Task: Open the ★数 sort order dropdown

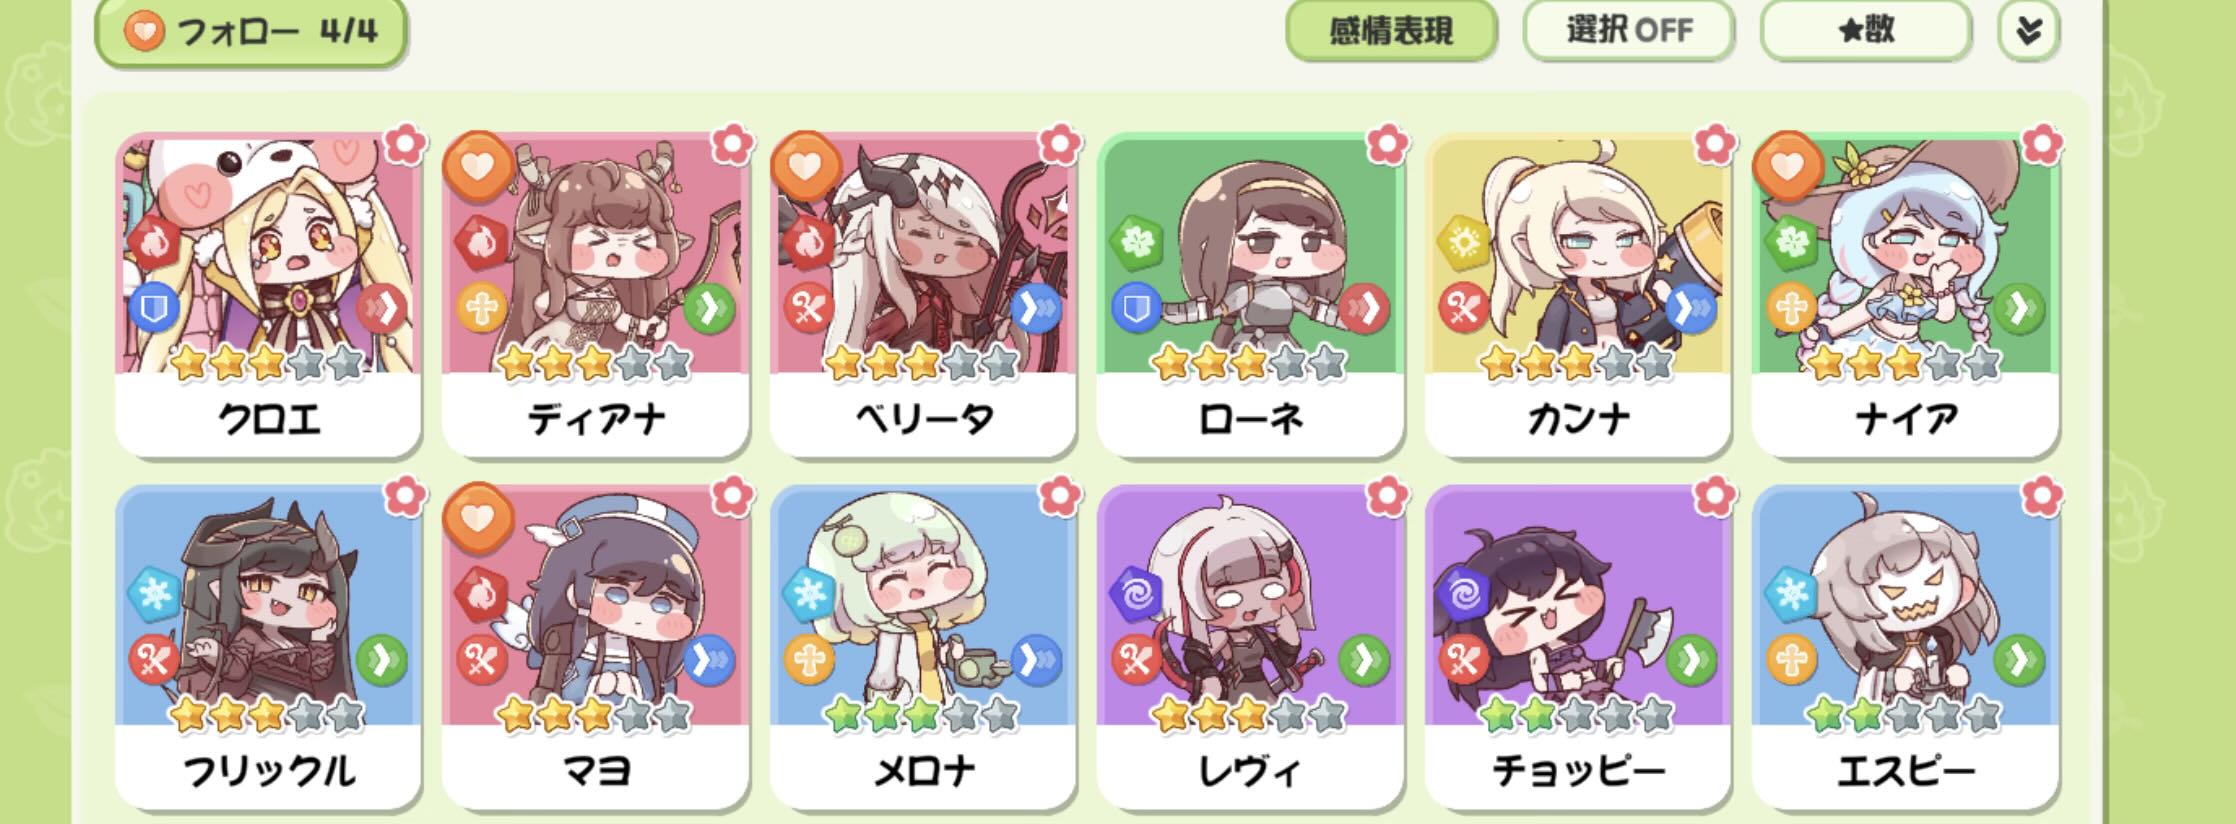Action: 1866,31
